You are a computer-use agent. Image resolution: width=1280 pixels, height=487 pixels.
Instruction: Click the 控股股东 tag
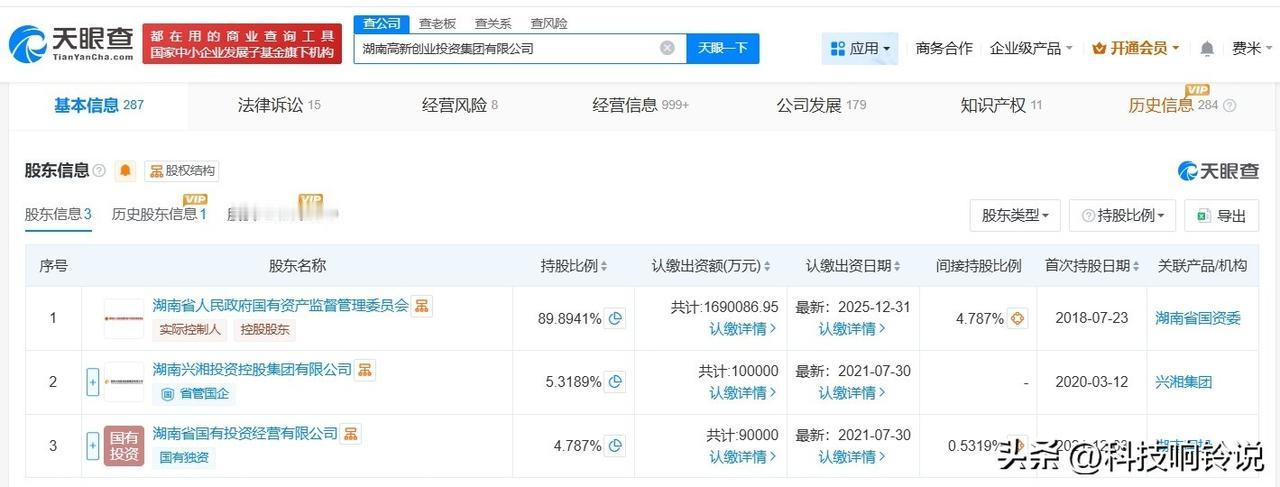click(x=265, y=330)
